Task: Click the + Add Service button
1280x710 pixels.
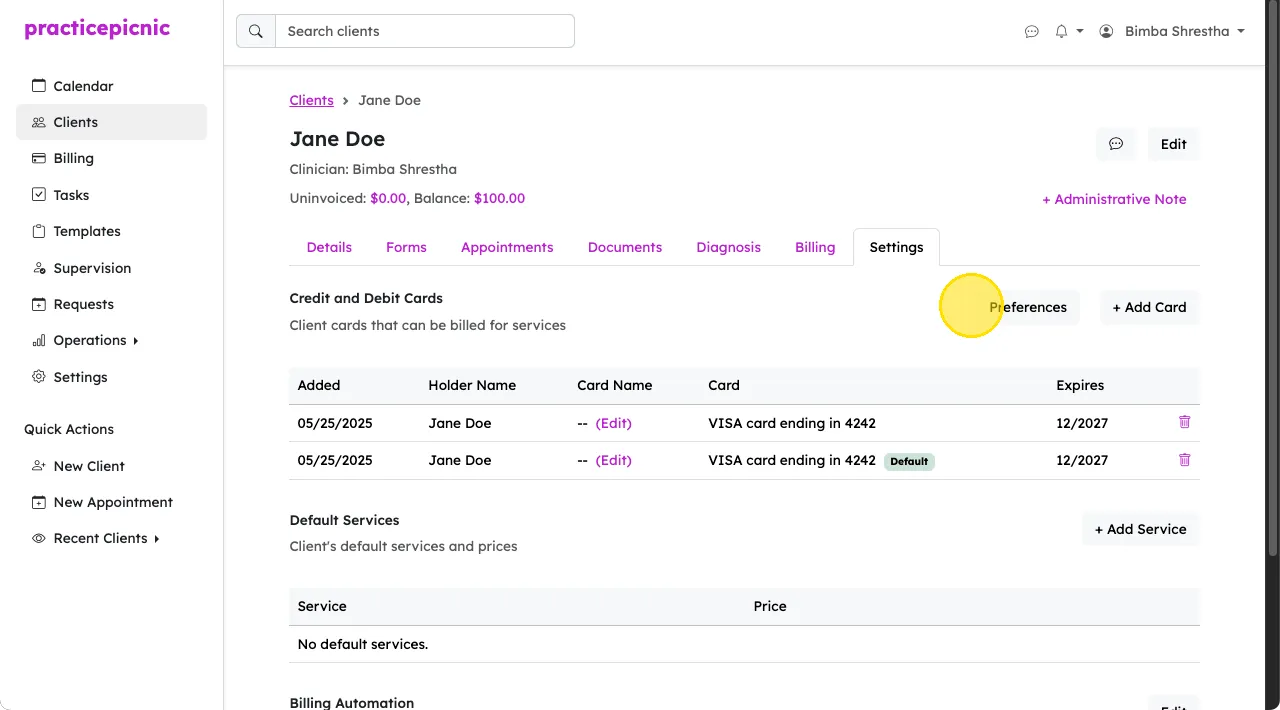Action: 1140,529
